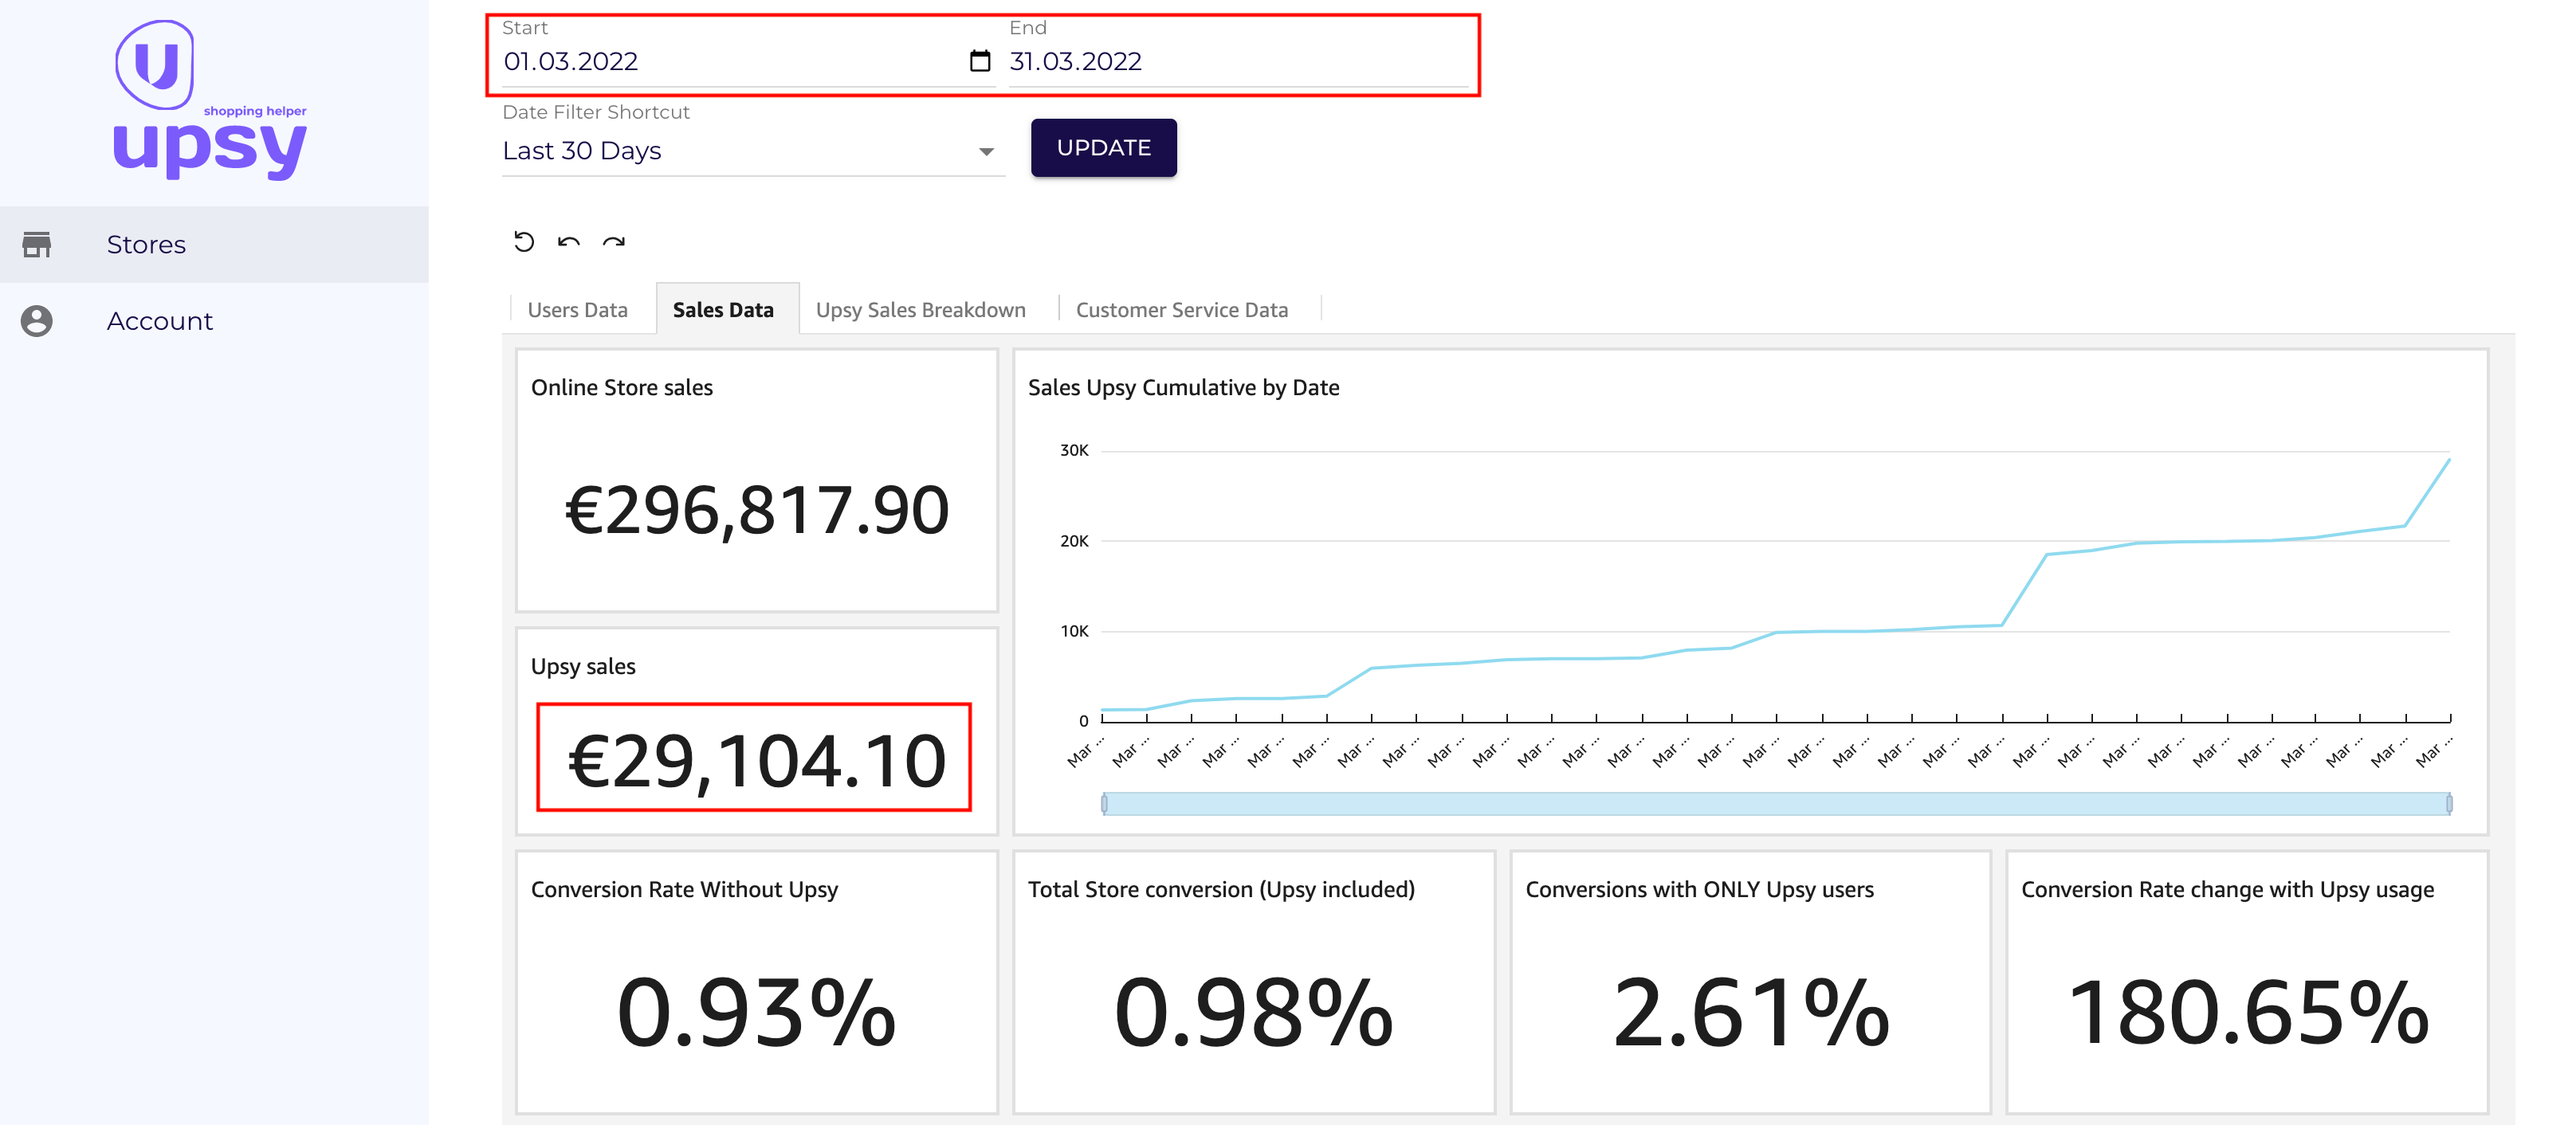The height and width of the screenshot is (1125, 2576).
Task: Click the Upsy sales value €29,104.10
Action: 757,762
